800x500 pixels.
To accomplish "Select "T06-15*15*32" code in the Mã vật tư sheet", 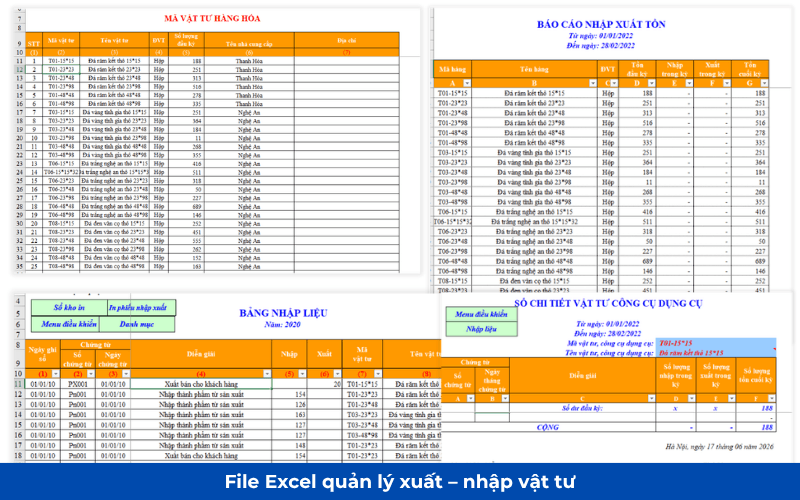I will (x=61, y=172).
